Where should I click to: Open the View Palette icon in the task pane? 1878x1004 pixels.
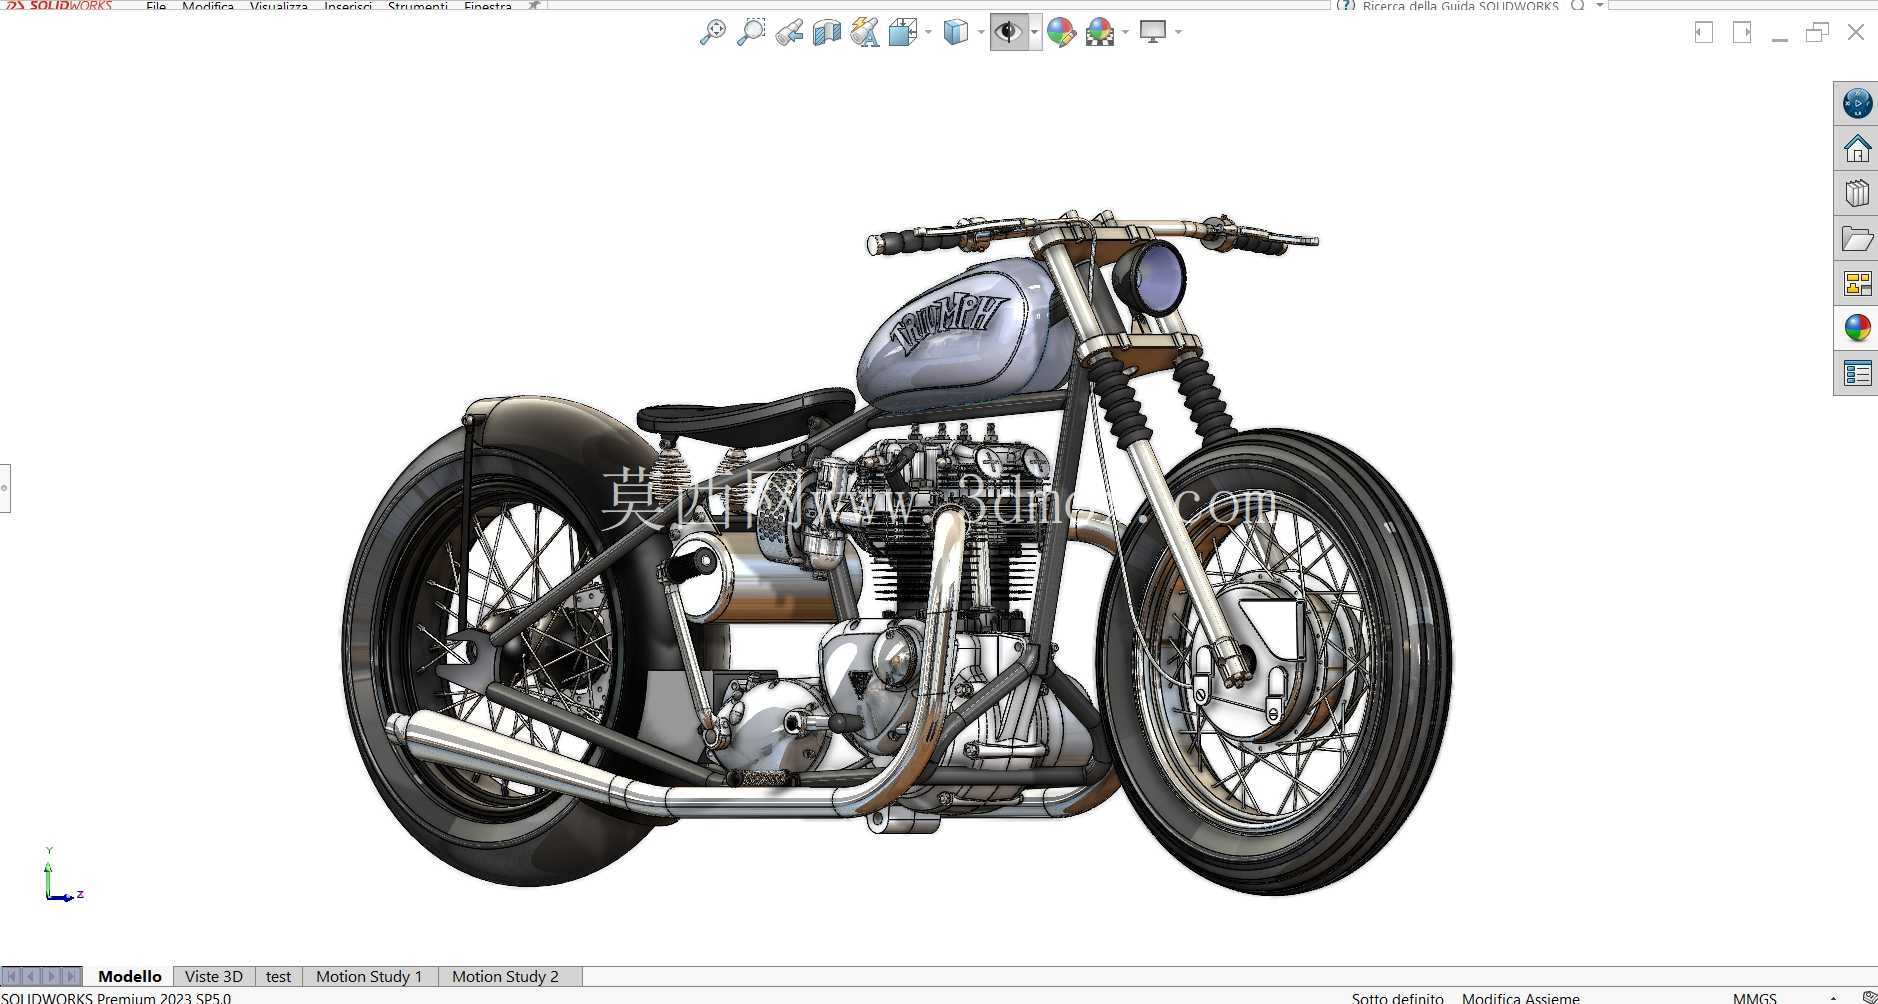[x=1857, y=284]
